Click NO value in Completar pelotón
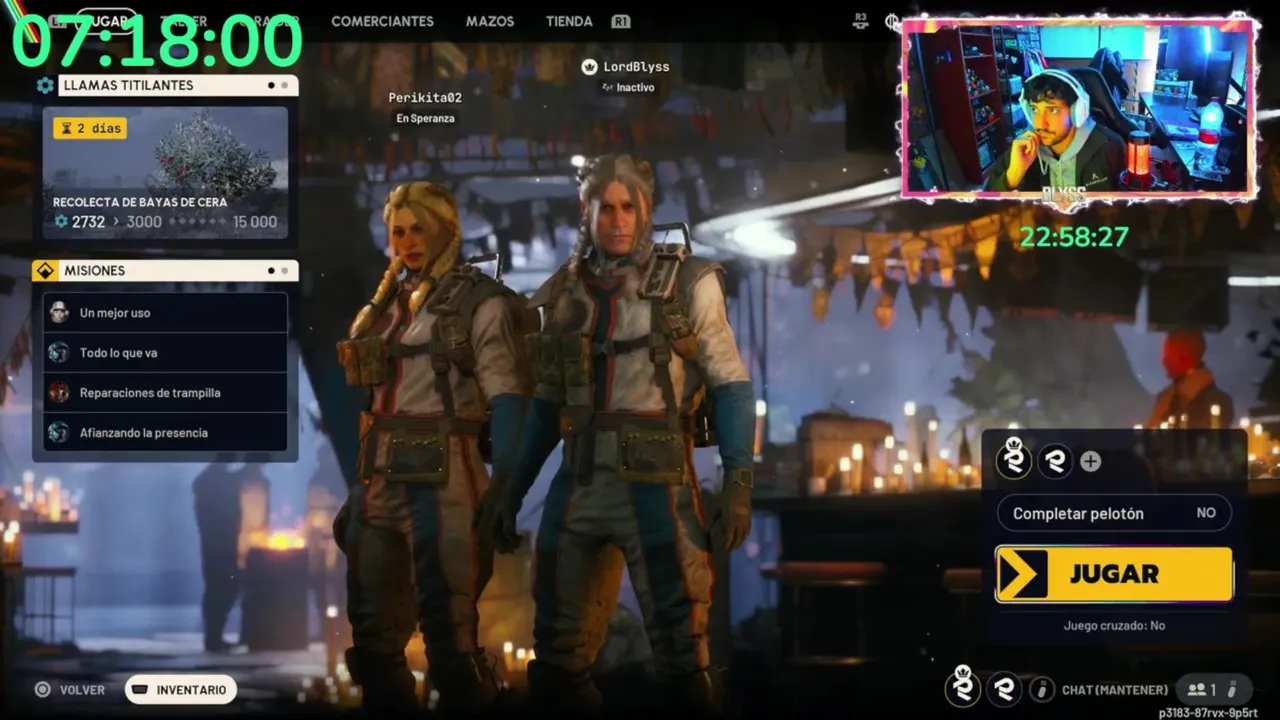 tap(1206, 513)
